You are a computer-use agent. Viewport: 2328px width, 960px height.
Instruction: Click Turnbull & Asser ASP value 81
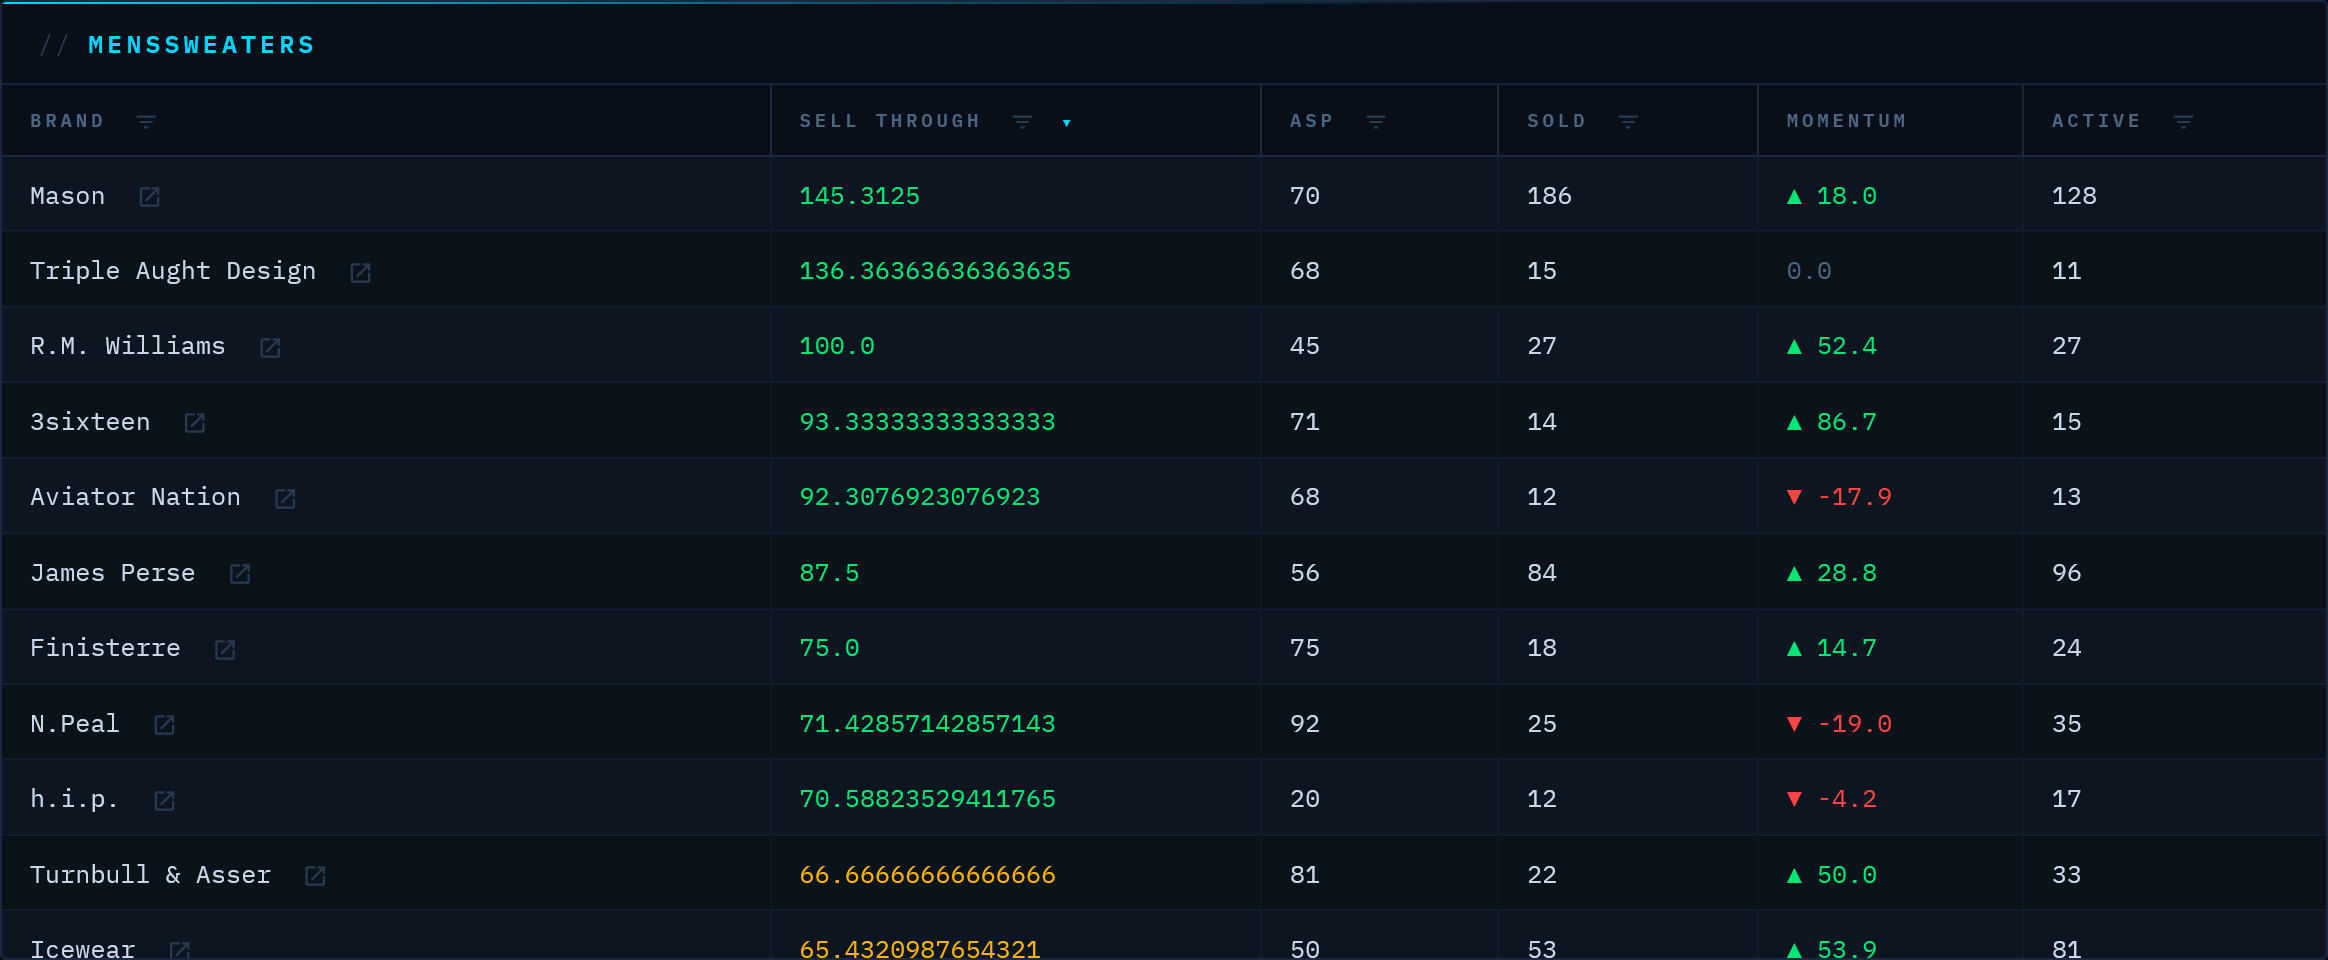(x=1305, y=875)
